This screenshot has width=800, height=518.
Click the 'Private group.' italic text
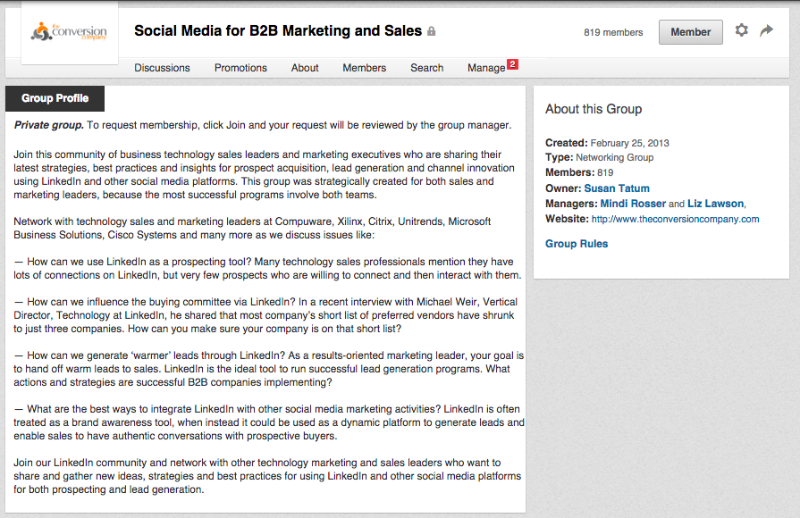[x=48, y=125]
